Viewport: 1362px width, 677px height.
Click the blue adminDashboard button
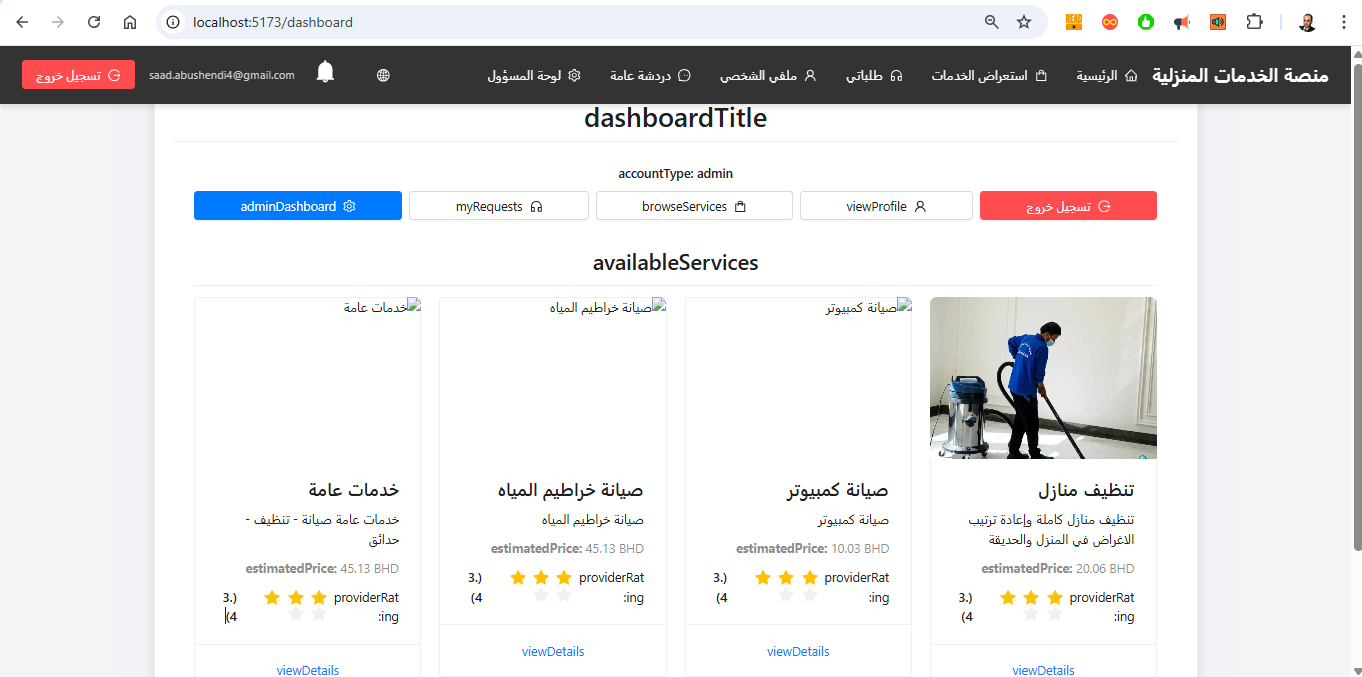tap(298, 206)
